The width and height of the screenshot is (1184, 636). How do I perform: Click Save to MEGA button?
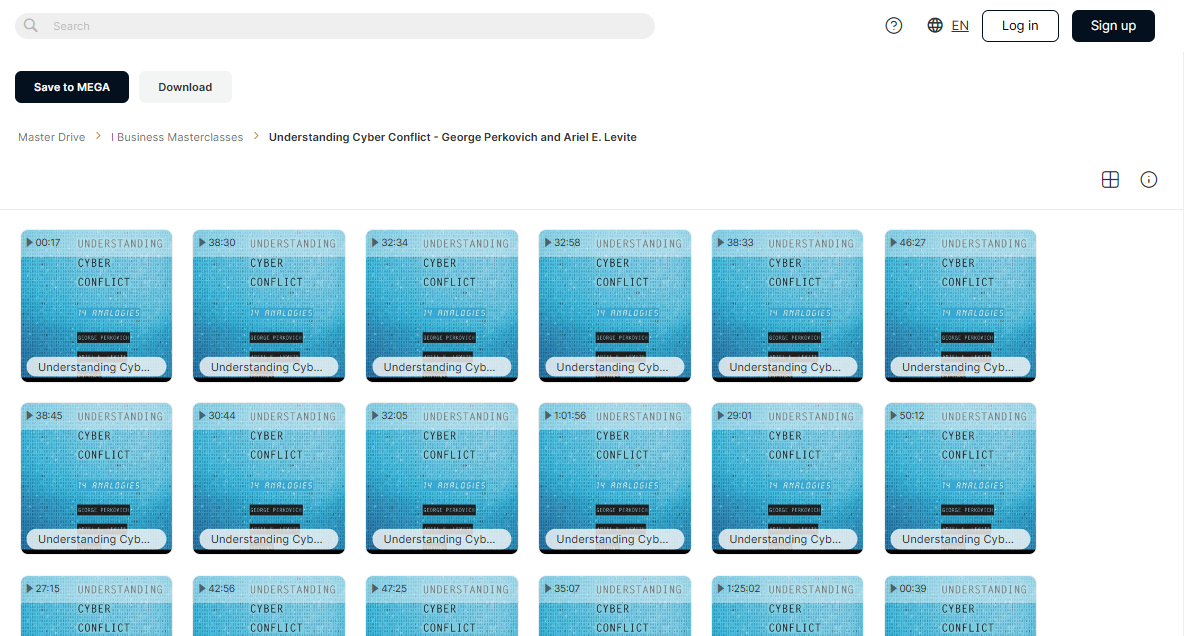point(72,87)
